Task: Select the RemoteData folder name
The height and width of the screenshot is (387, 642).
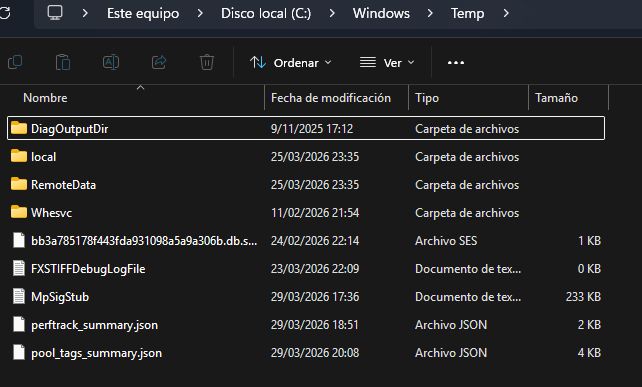Action: tap(63, 185)
